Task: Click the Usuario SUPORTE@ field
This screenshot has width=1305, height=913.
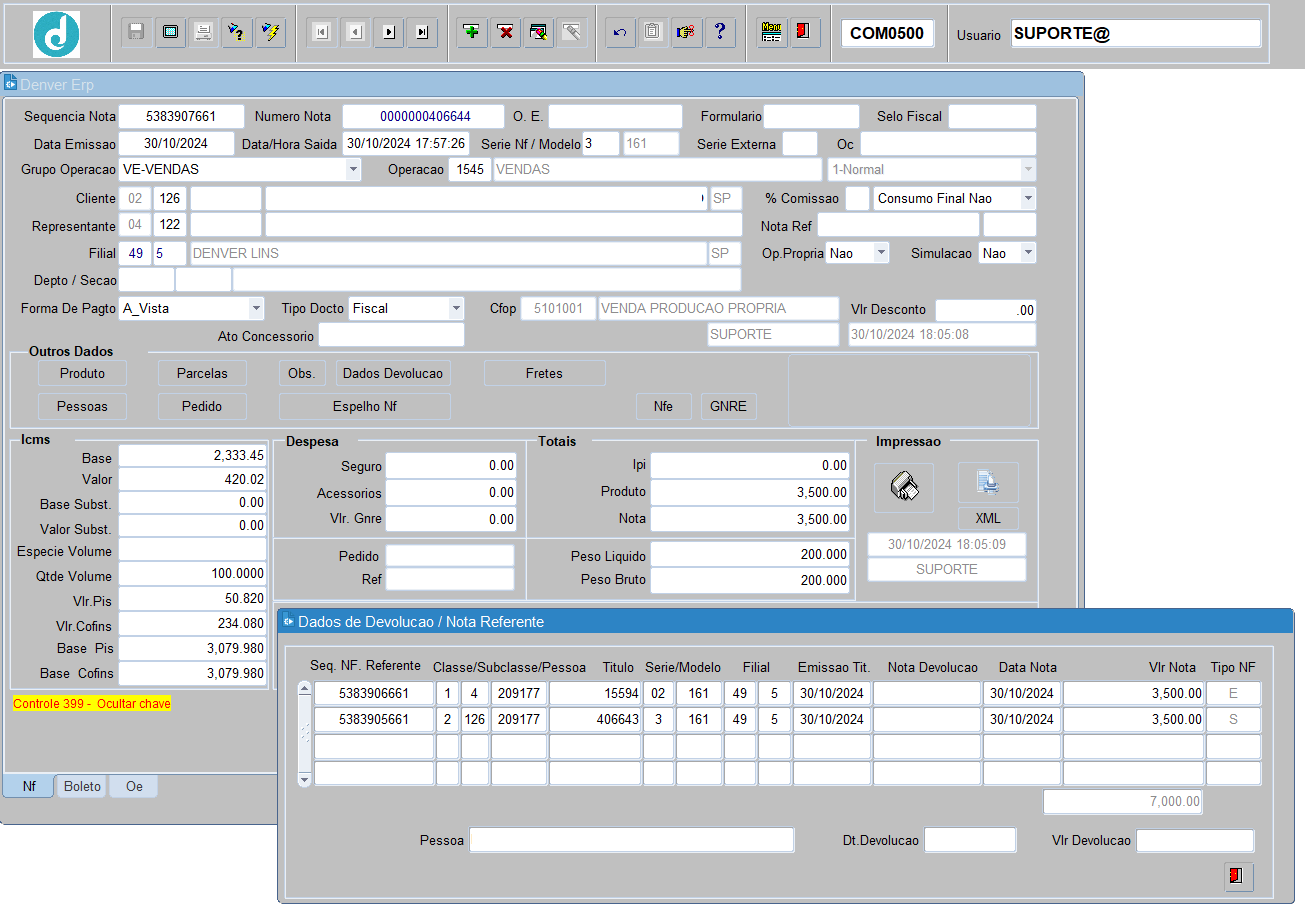Action: pos(1136,33)
